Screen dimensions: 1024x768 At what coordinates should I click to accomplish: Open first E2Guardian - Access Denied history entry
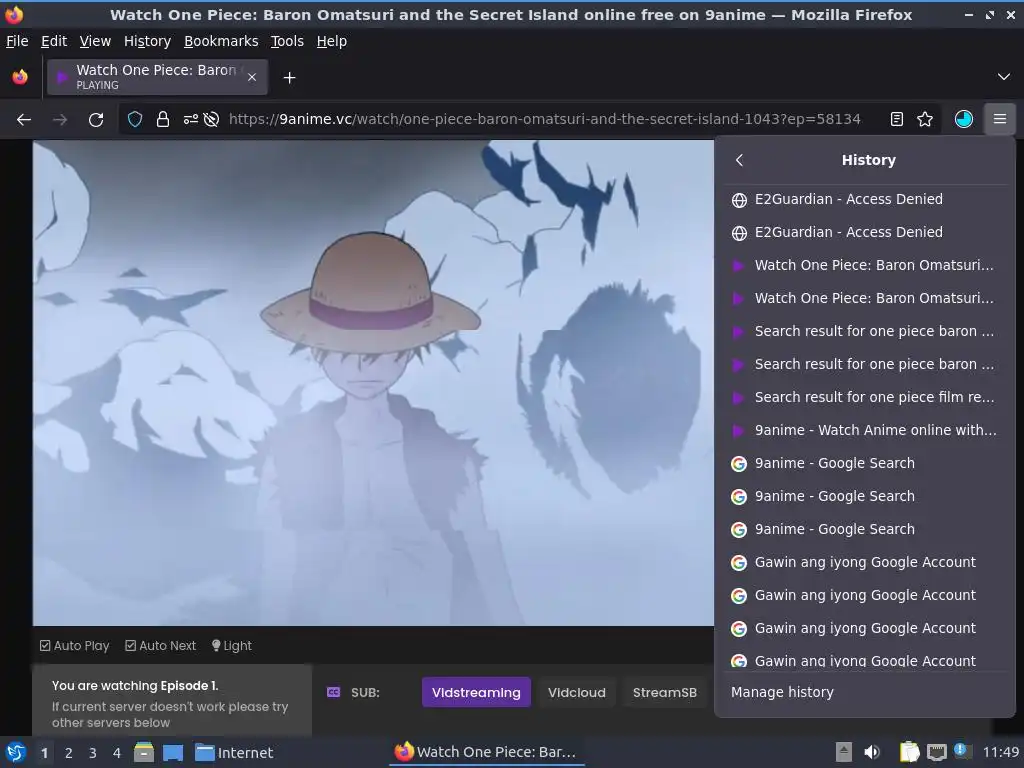pos(865,199)
